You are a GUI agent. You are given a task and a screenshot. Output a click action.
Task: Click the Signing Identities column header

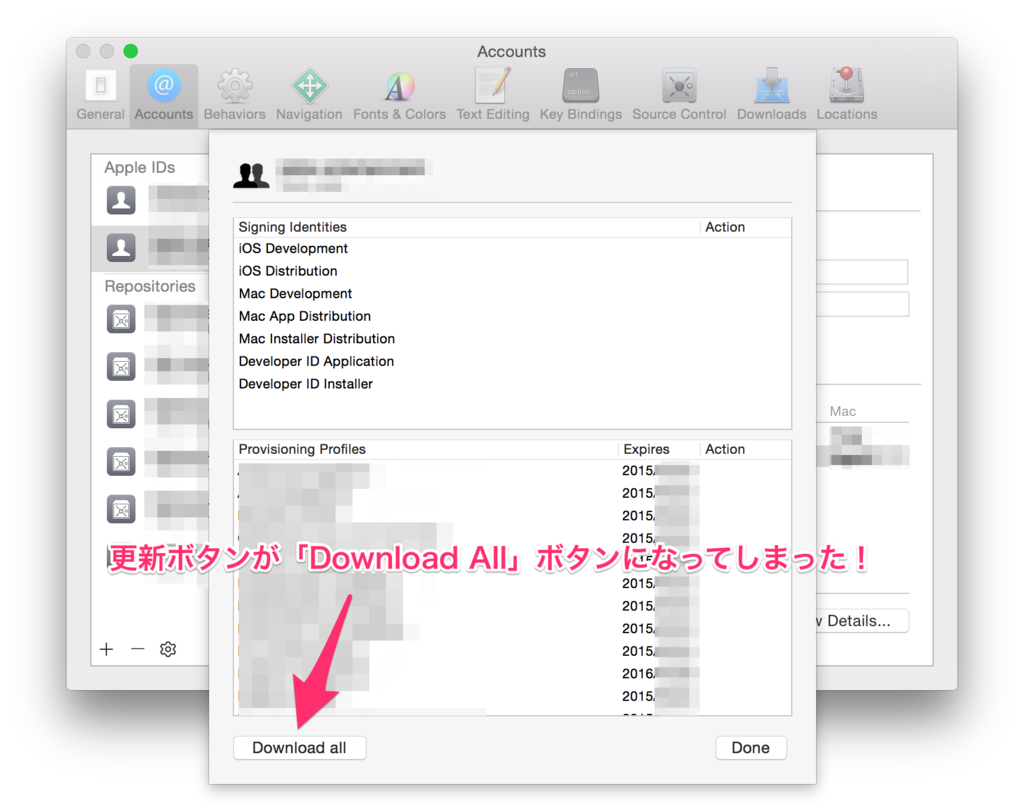pyautogui.click(x=466, y=227)
